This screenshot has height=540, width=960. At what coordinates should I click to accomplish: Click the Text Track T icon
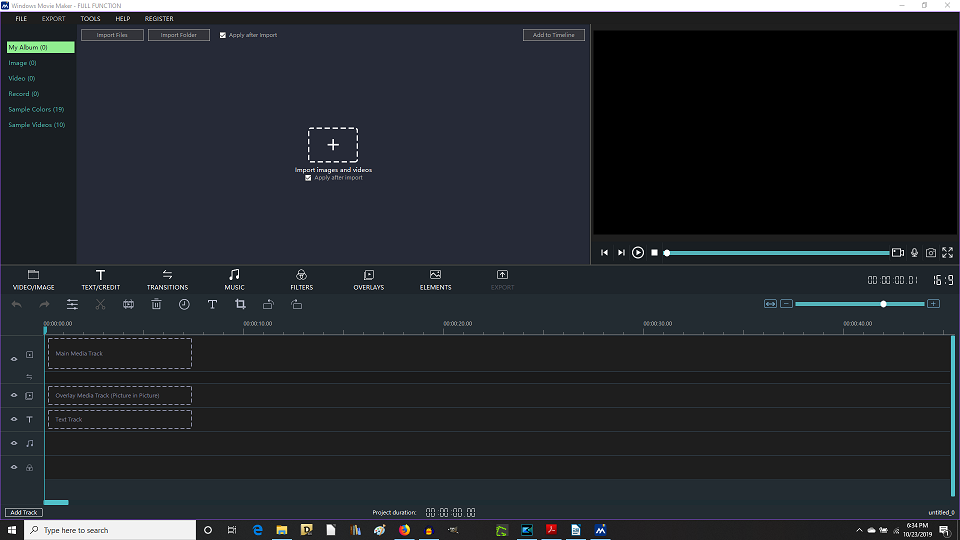[29, 419]
